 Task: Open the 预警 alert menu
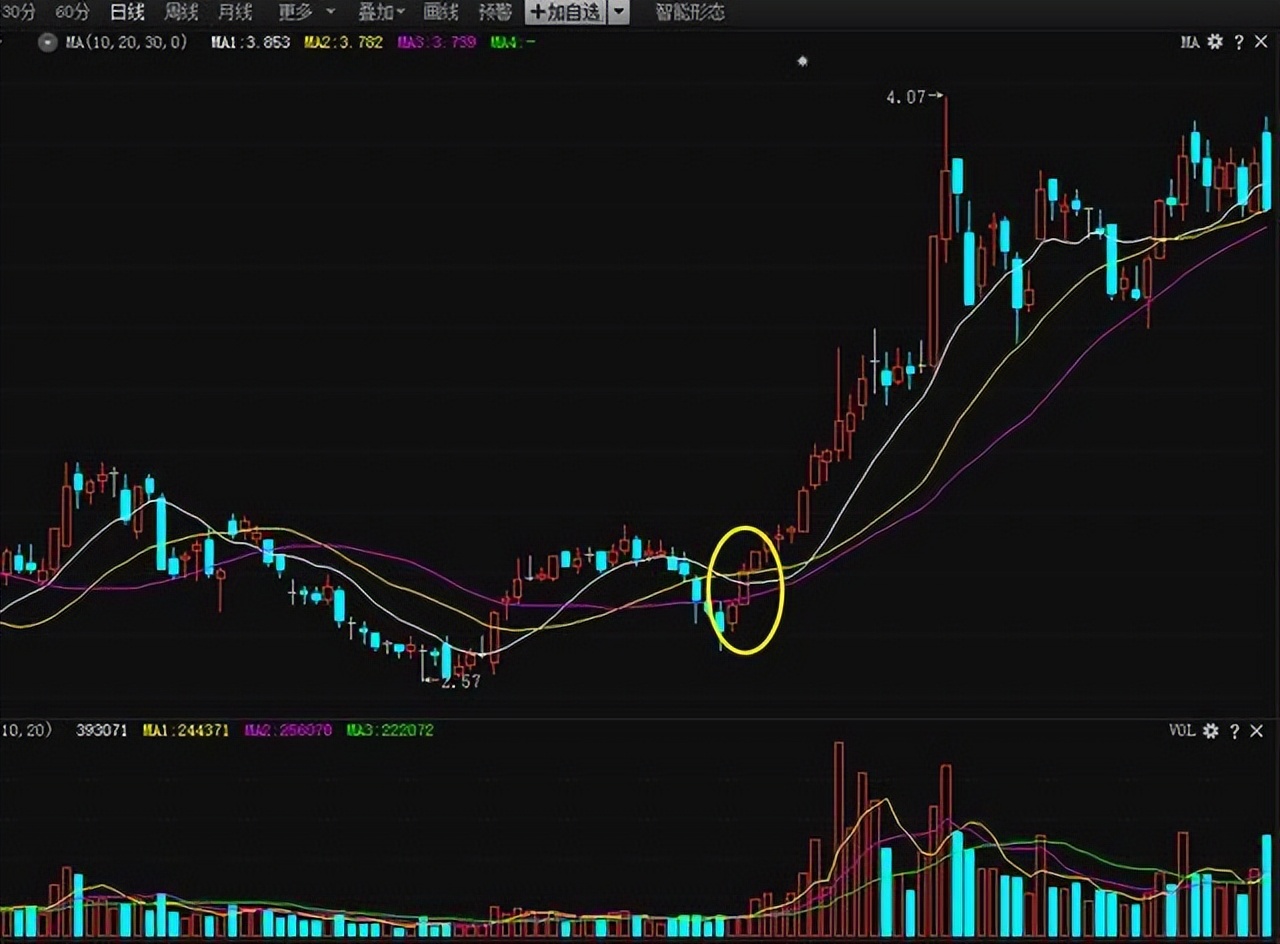tap(495, 12)
